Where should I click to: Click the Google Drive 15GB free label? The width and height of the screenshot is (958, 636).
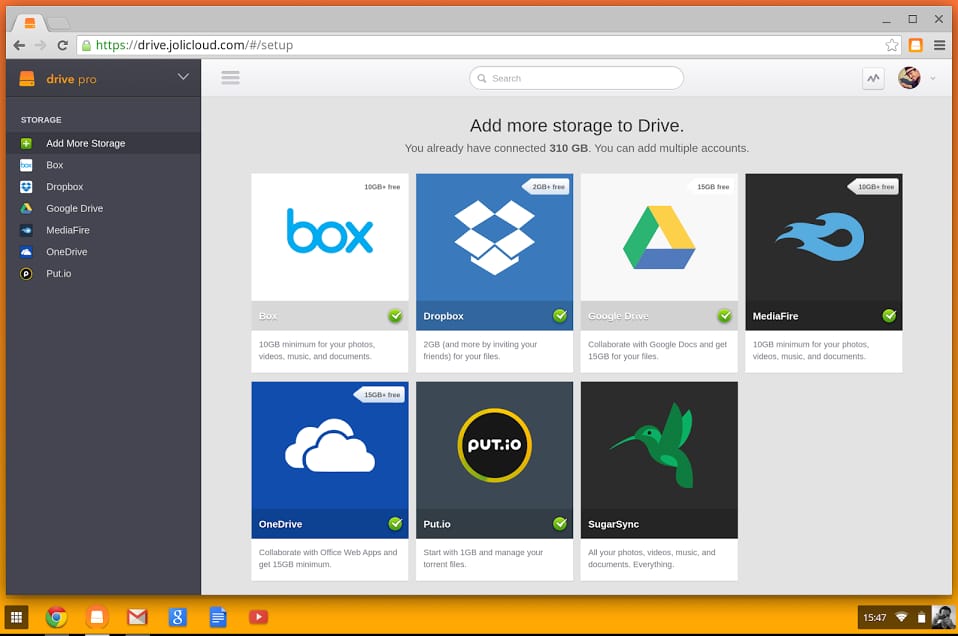[x=713, y=186]
